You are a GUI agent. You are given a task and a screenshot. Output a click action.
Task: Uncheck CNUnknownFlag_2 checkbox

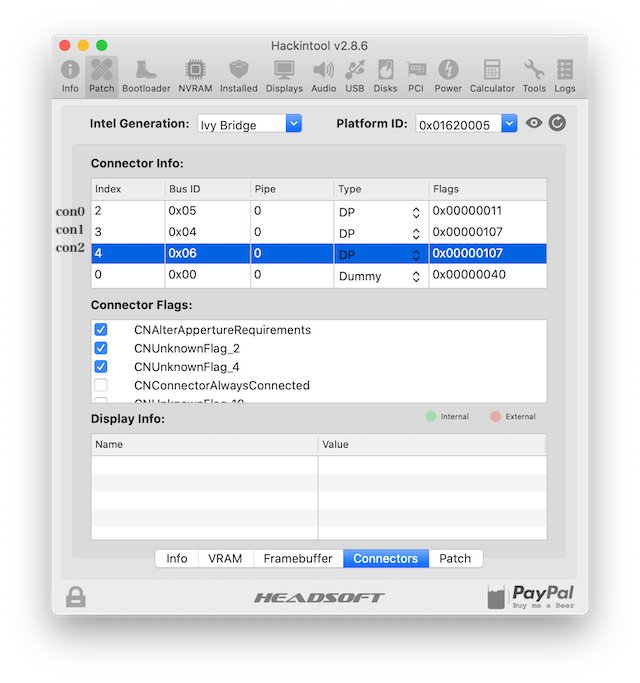coord(101,348)
